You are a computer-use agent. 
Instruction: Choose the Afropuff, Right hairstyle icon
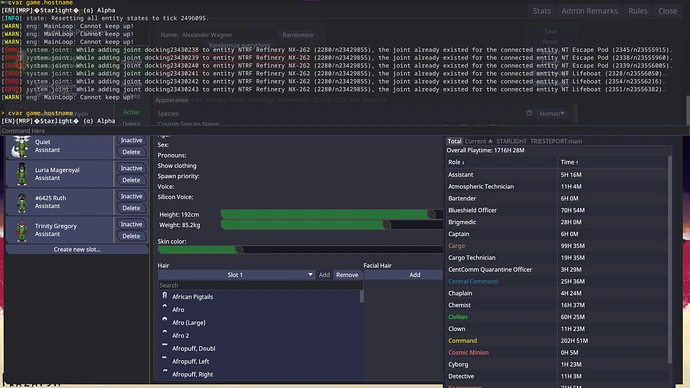165,371
